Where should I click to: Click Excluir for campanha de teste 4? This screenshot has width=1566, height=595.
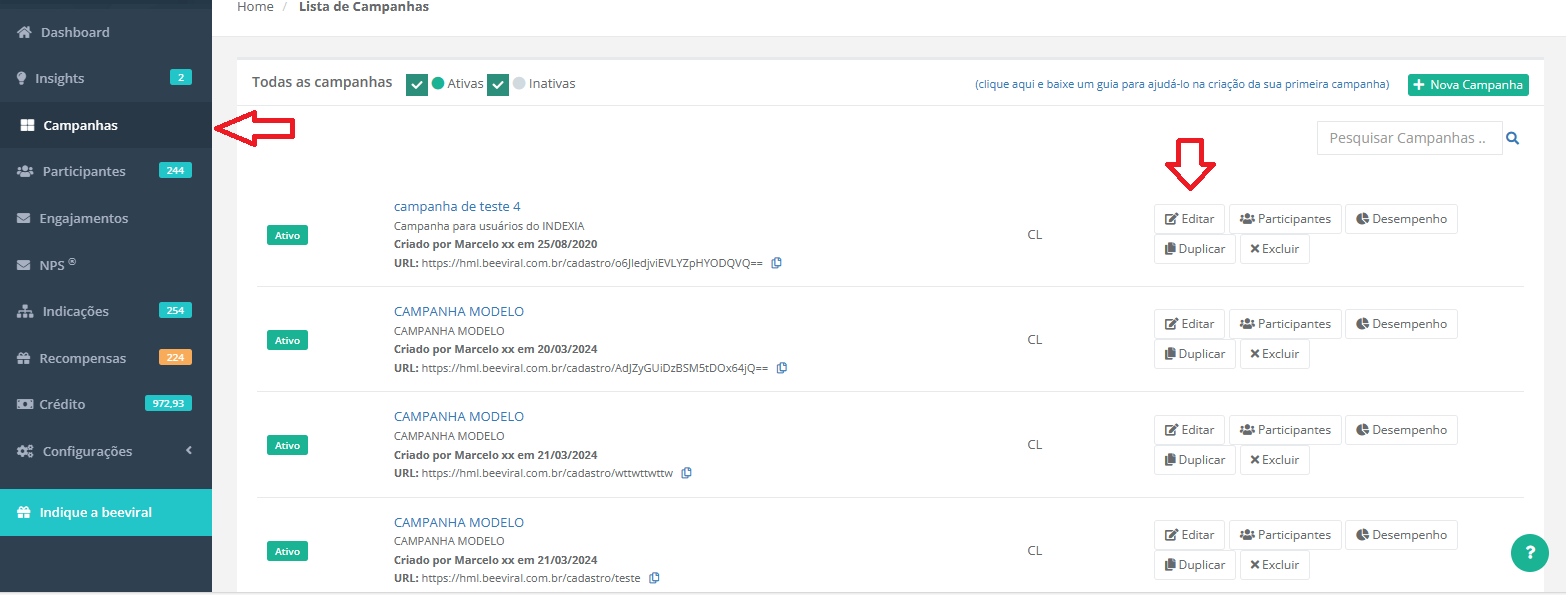[1275, 249]
